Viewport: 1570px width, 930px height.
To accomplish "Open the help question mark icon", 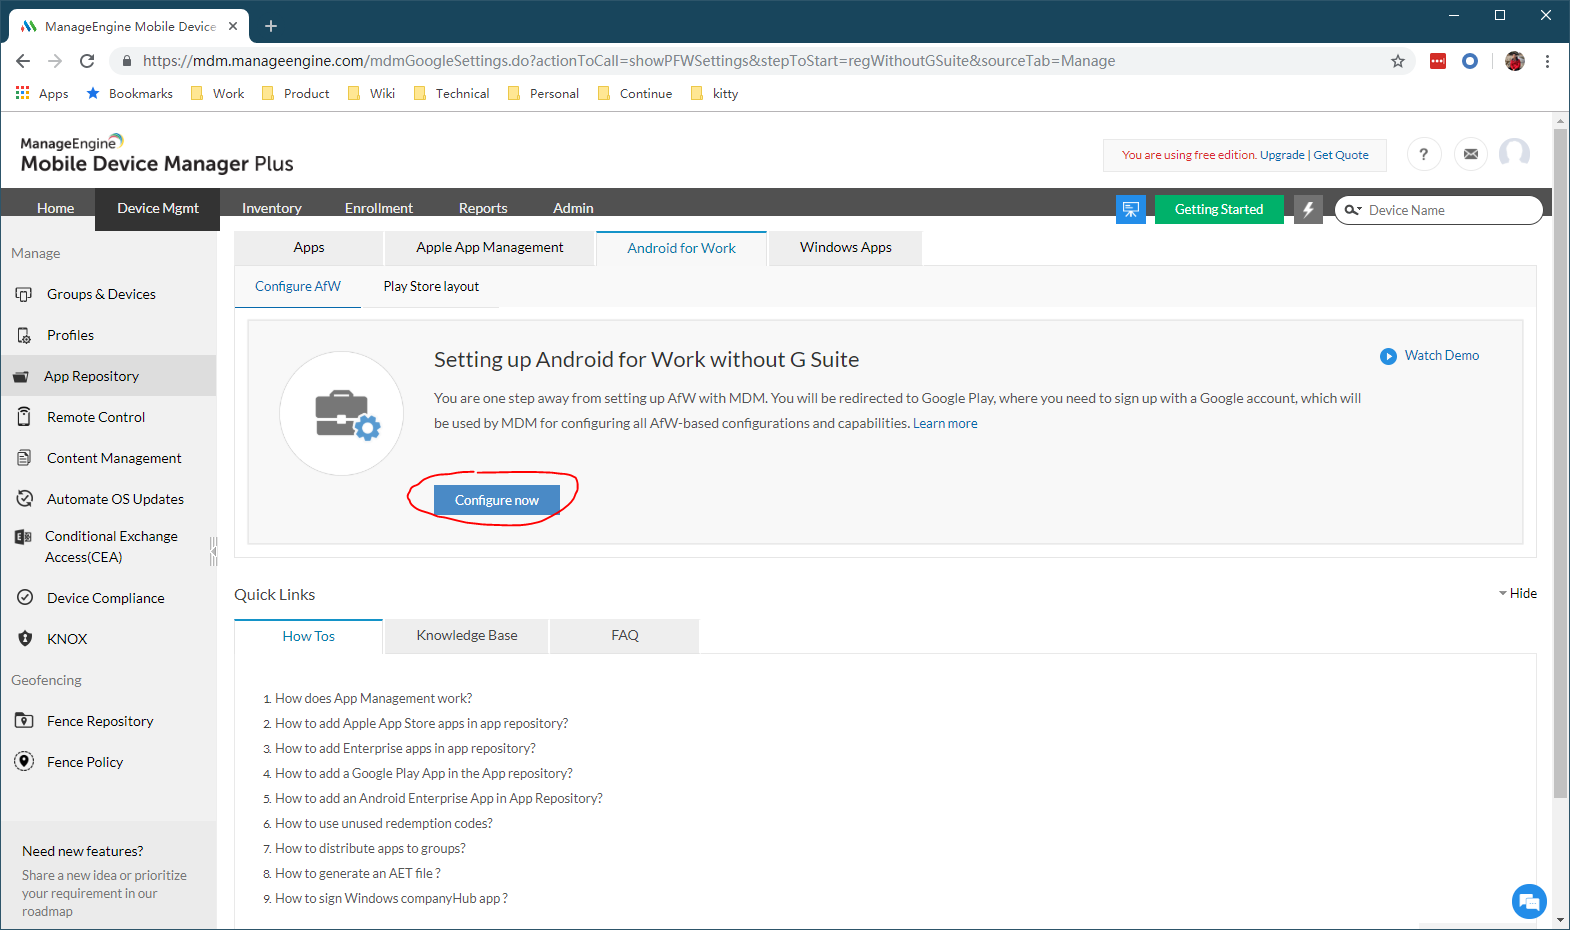I will [x=1424, y=154].
